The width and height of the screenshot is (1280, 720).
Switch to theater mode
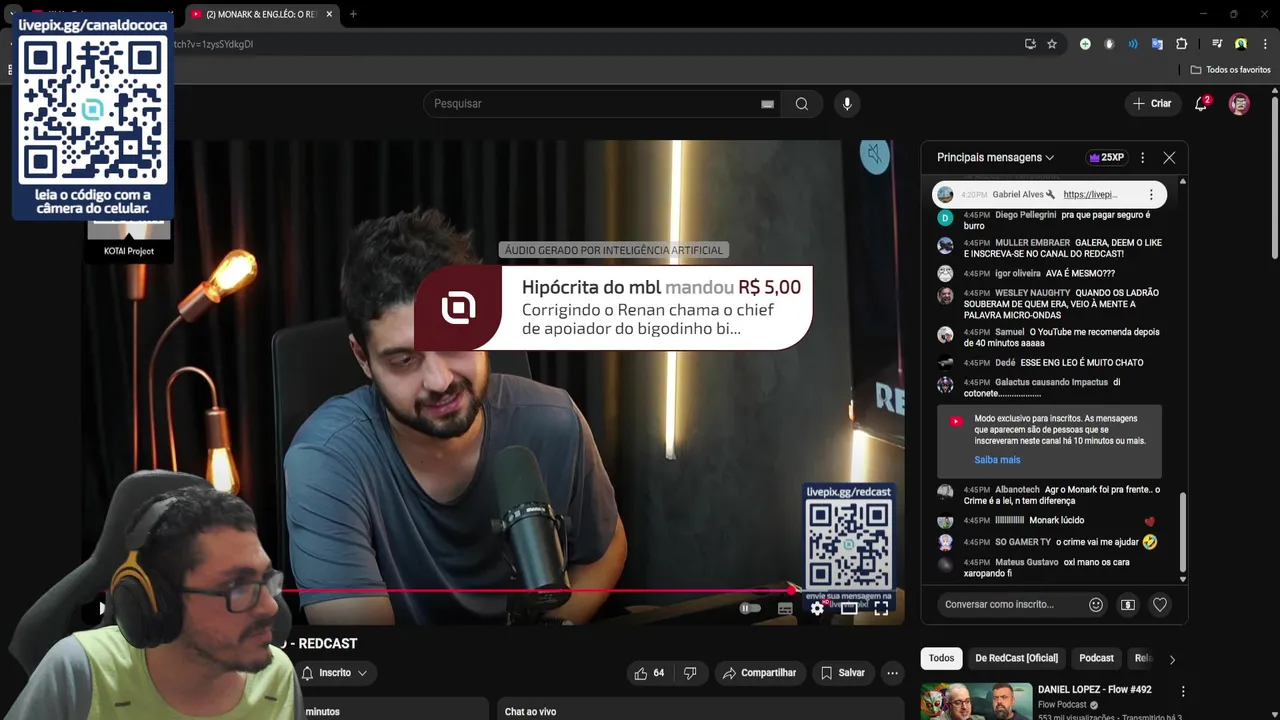coord(849,608)
